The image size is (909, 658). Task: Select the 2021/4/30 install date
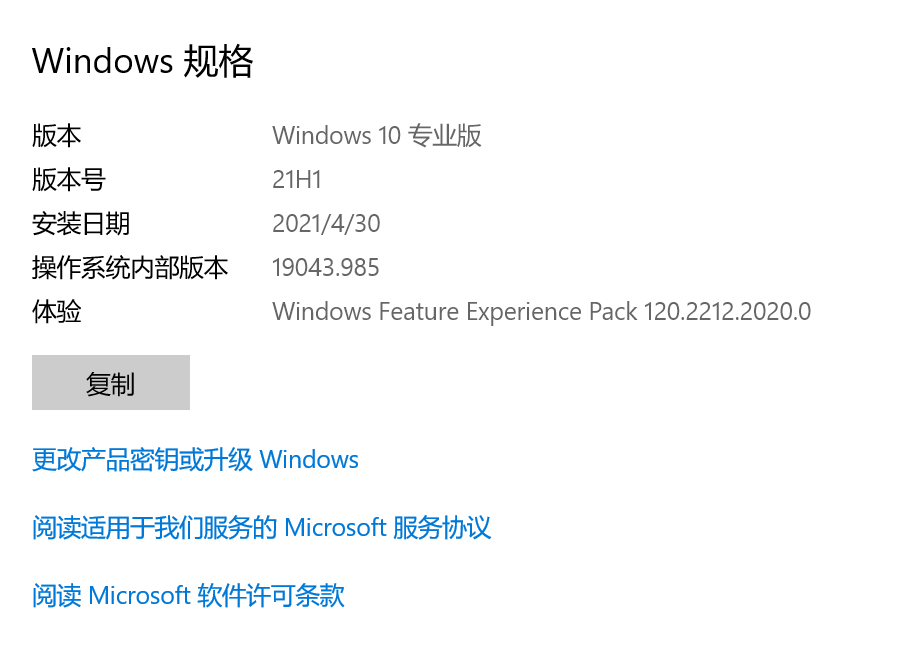pyautogui.click(x=326, y=224)
